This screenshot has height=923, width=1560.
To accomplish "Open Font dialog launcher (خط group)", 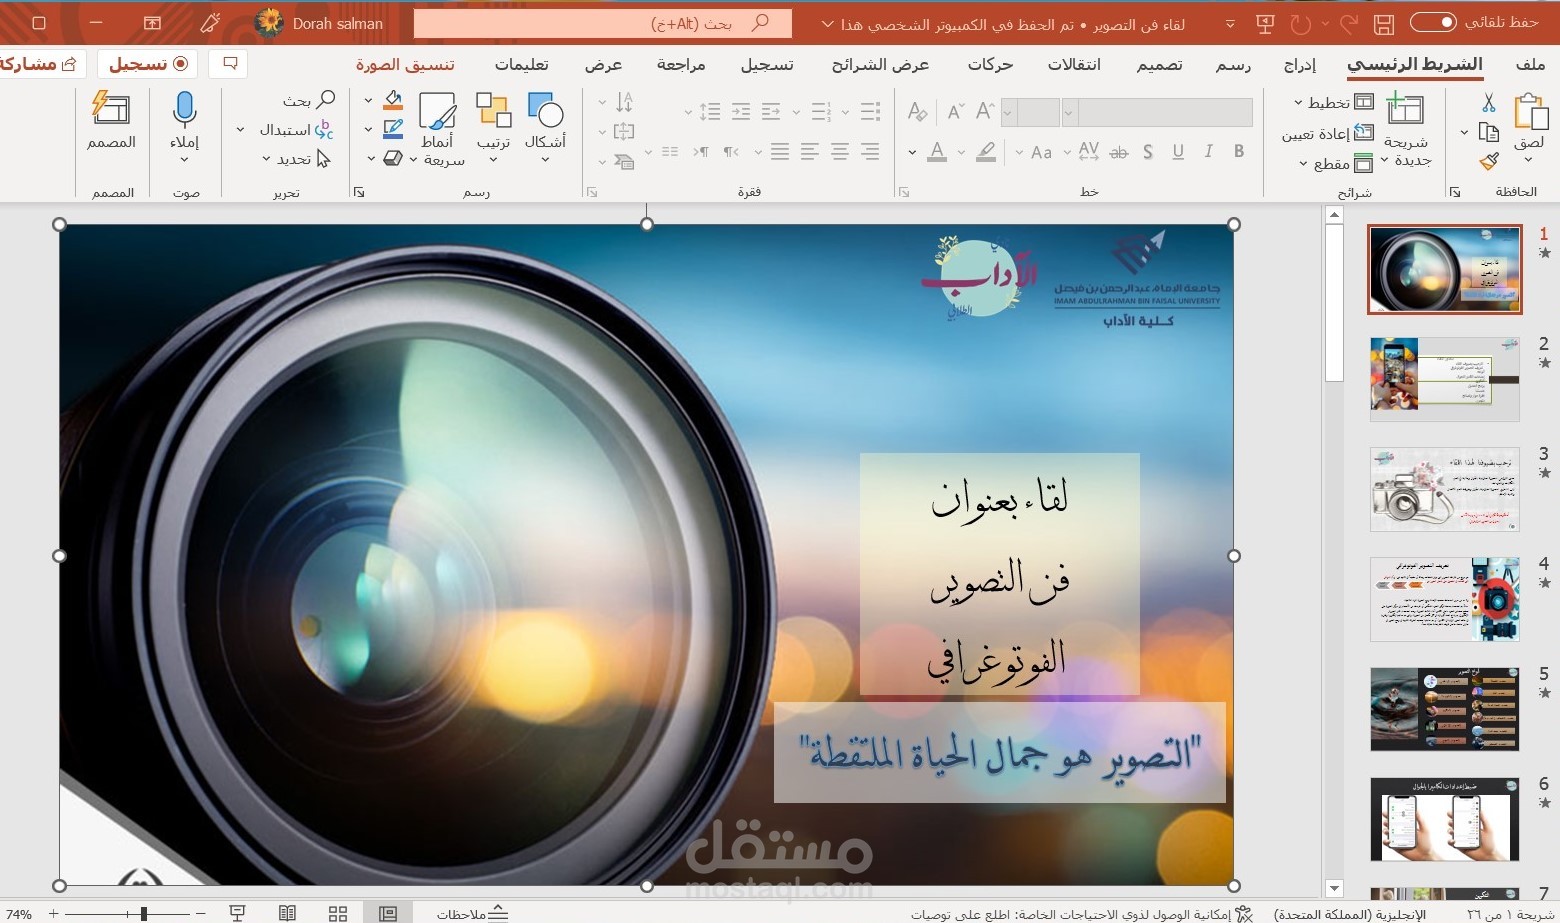I will click(904, 192).
